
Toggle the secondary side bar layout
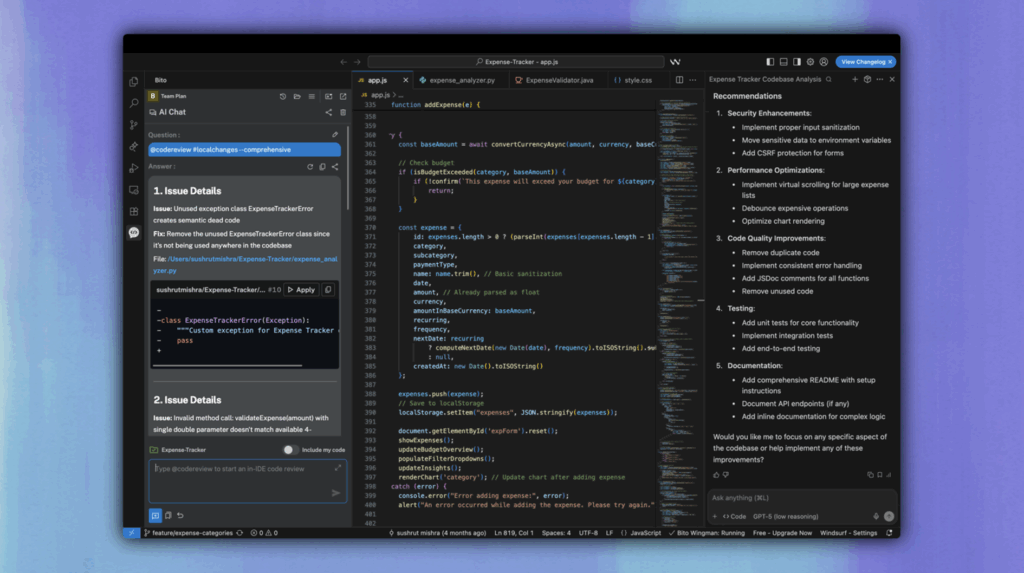797,62
